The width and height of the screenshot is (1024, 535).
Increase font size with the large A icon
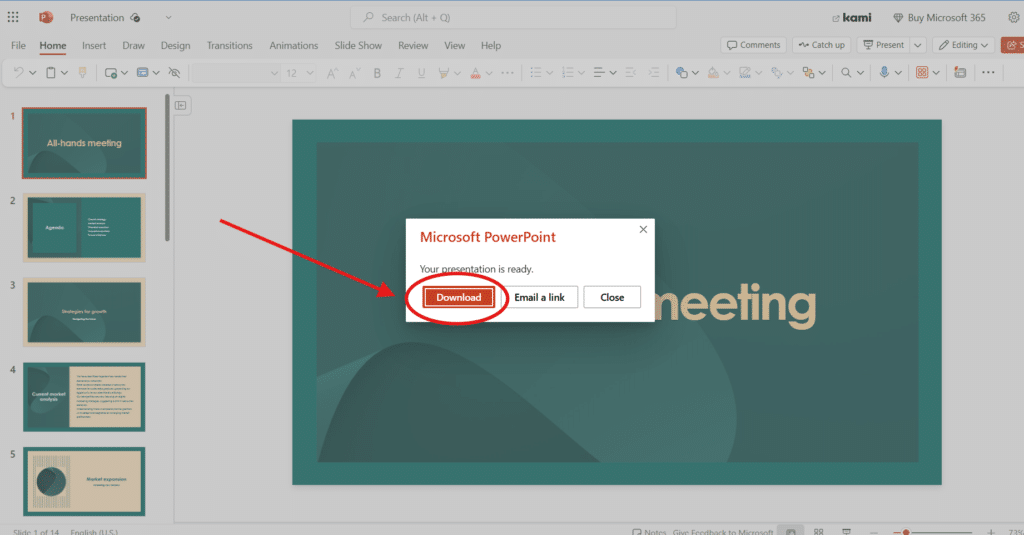tap(332, 73)
